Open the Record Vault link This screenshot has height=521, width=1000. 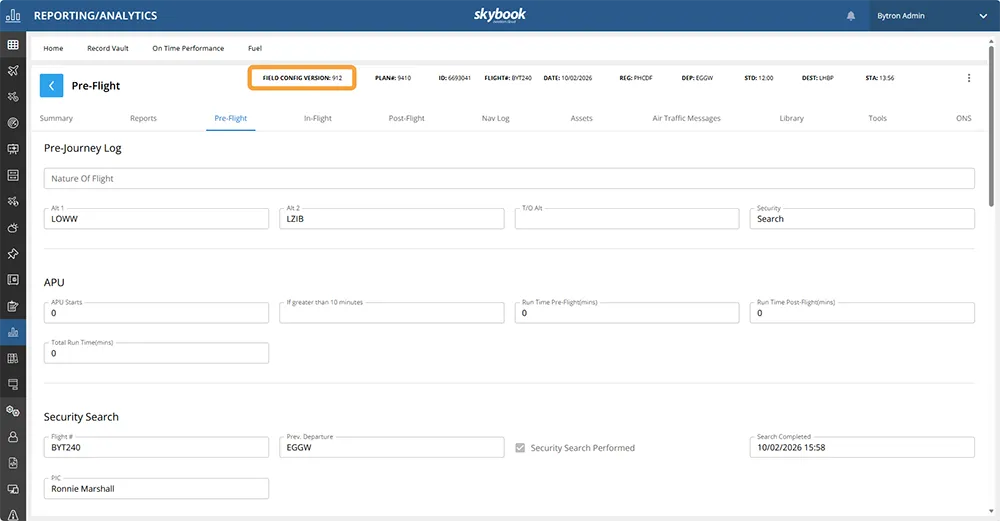point(107,48)
